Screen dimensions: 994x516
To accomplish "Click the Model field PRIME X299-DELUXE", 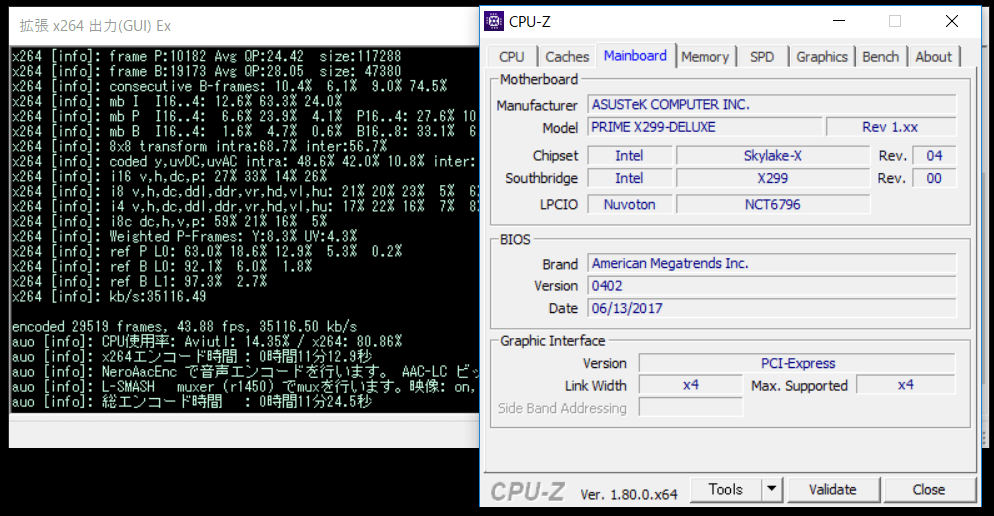I will tap(705, 127).
